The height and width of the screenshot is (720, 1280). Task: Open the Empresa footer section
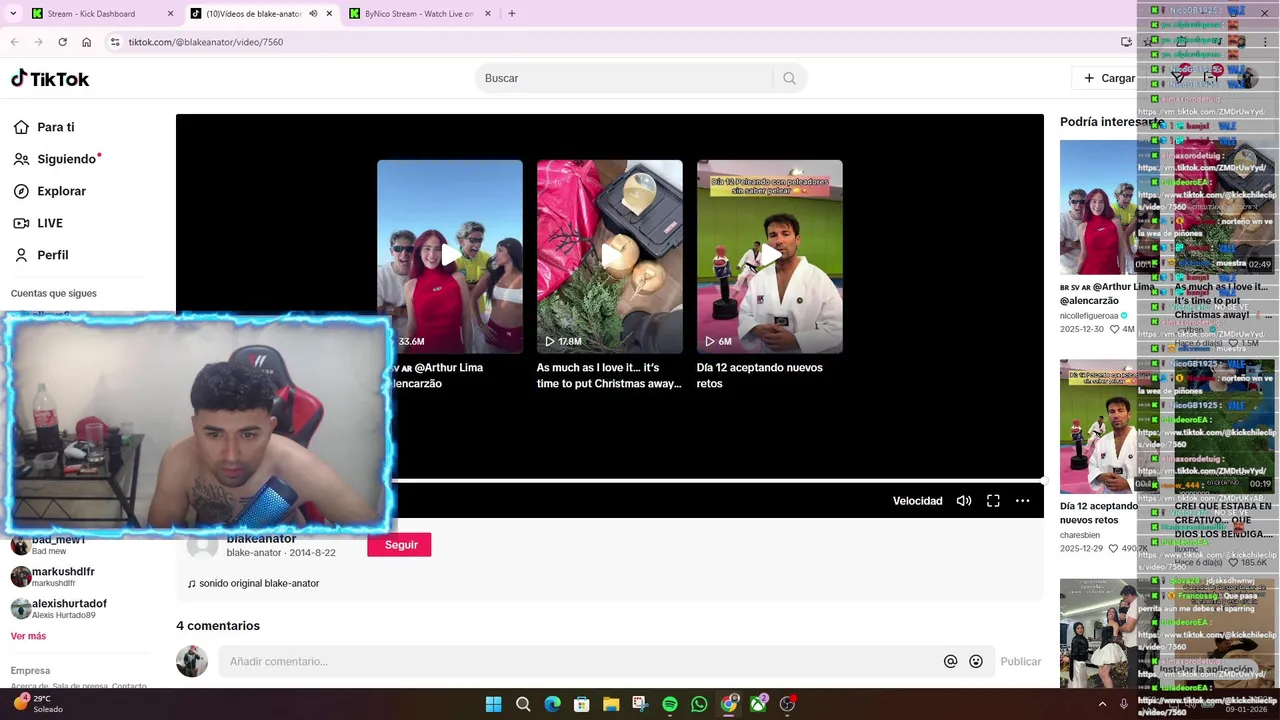coord(30,671)
